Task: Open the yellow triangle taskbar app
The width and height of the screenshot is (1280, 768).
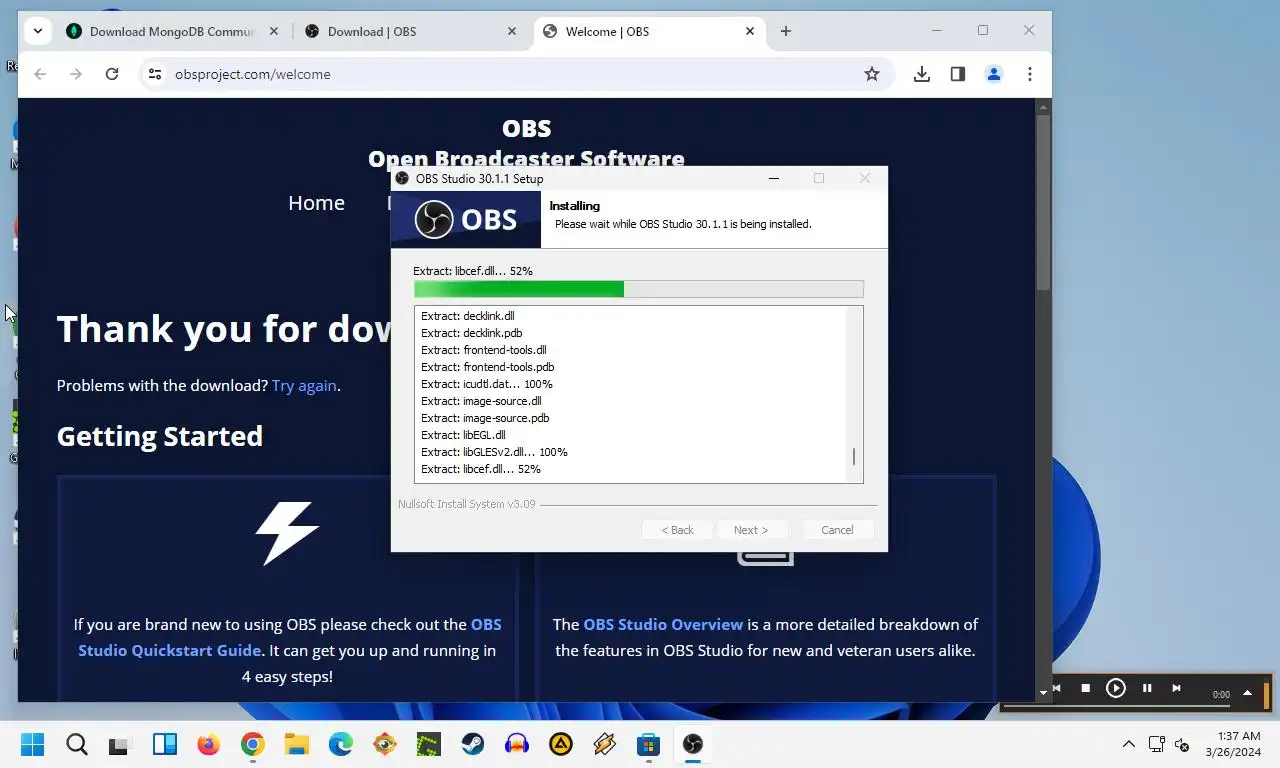Action: click(561, 744)
